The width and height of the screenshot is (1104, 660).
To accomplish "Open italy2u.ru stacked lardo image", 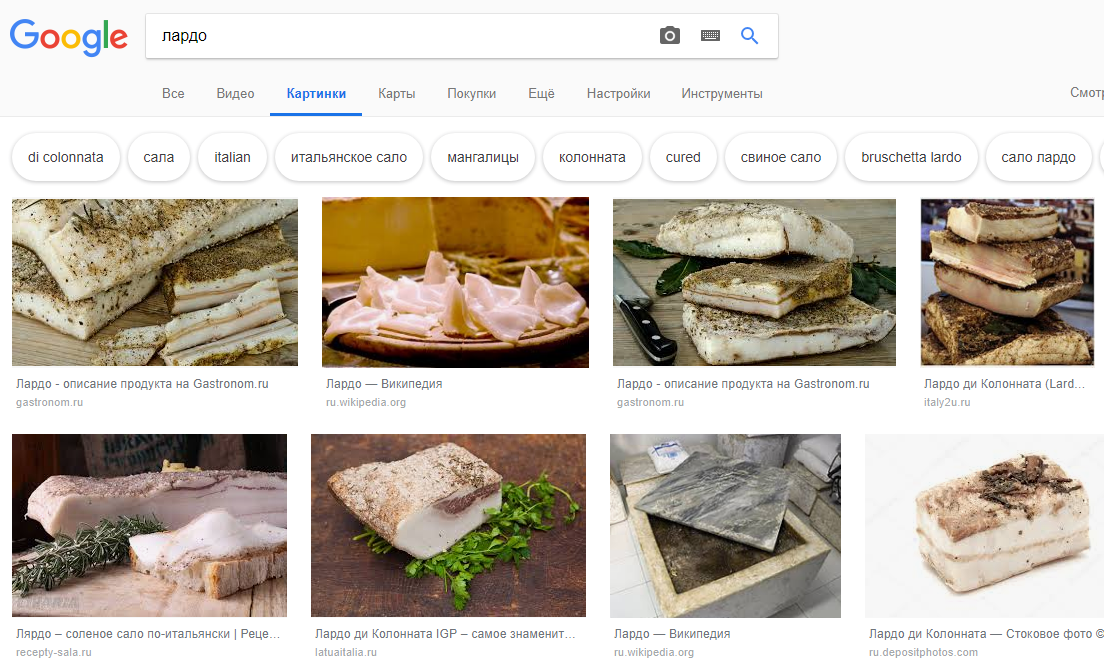I will [1007, 282].
